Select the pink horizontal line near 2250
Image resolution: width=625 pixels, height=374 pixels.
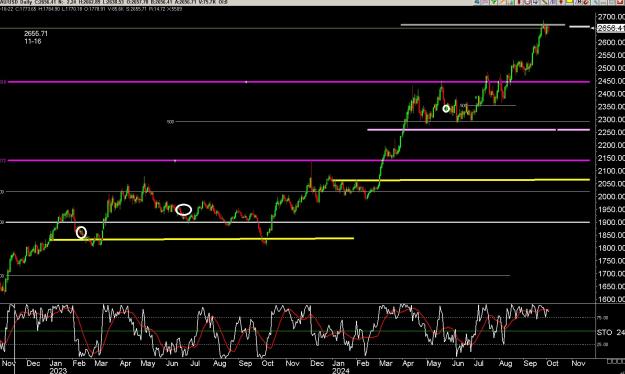pos(478,130)
